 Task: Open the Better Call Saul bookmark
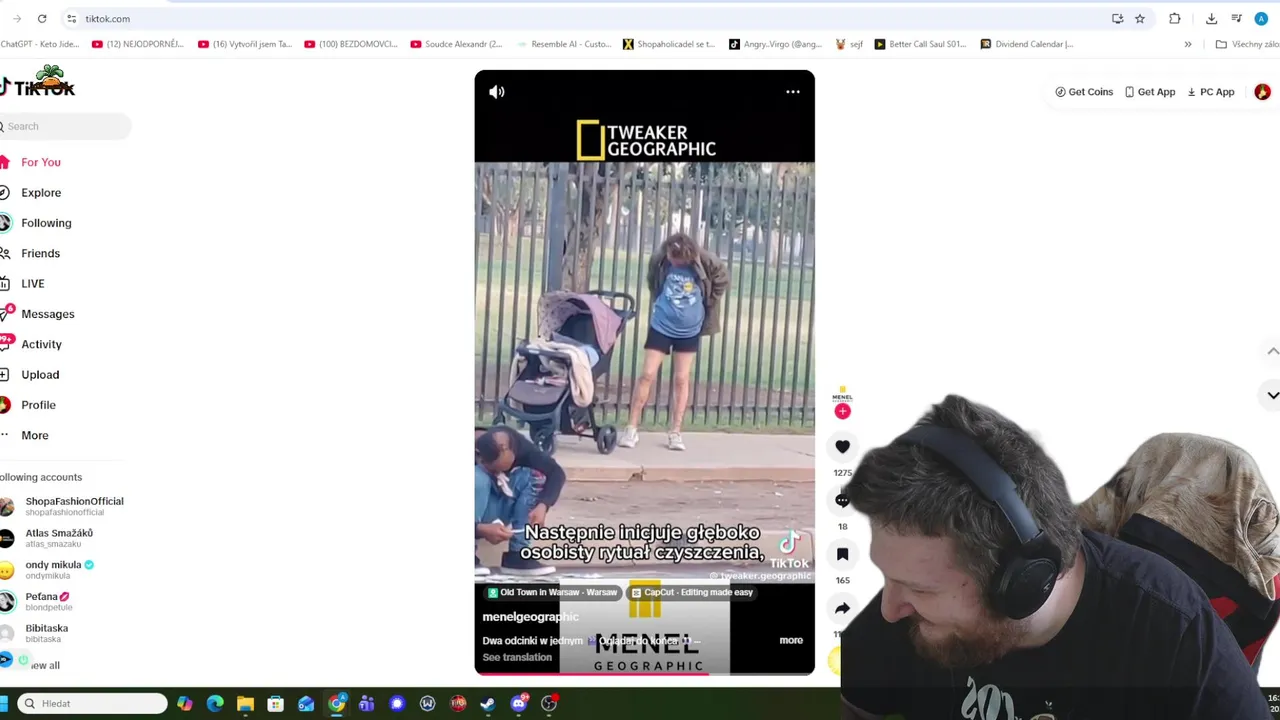point(921,44)
